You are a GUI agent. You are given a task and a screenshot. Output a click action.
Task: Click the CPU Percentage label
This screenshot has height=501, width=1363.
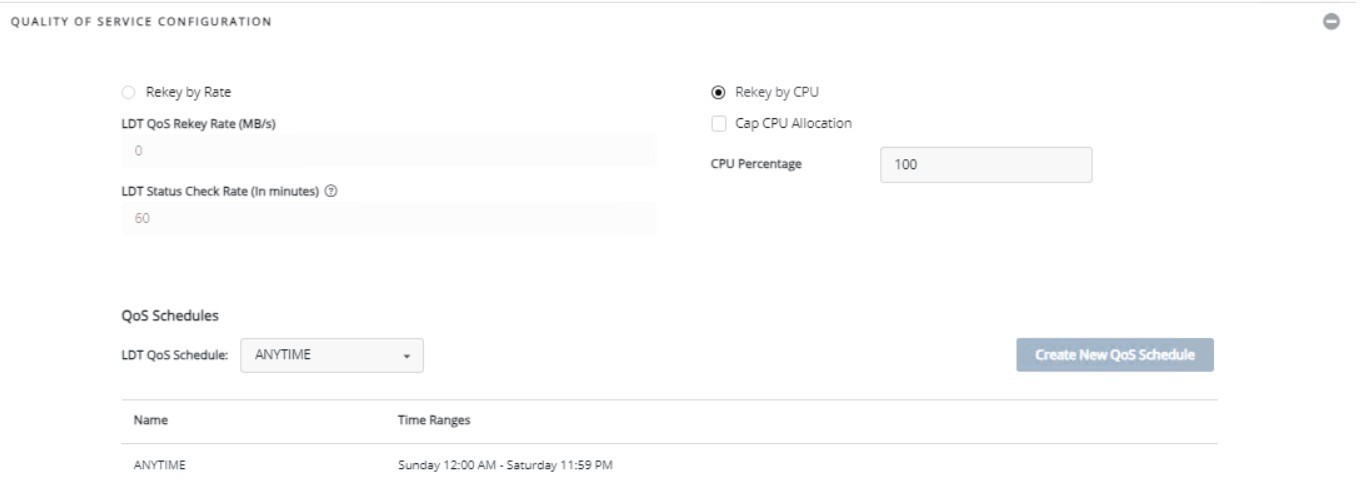coord(756,165)
